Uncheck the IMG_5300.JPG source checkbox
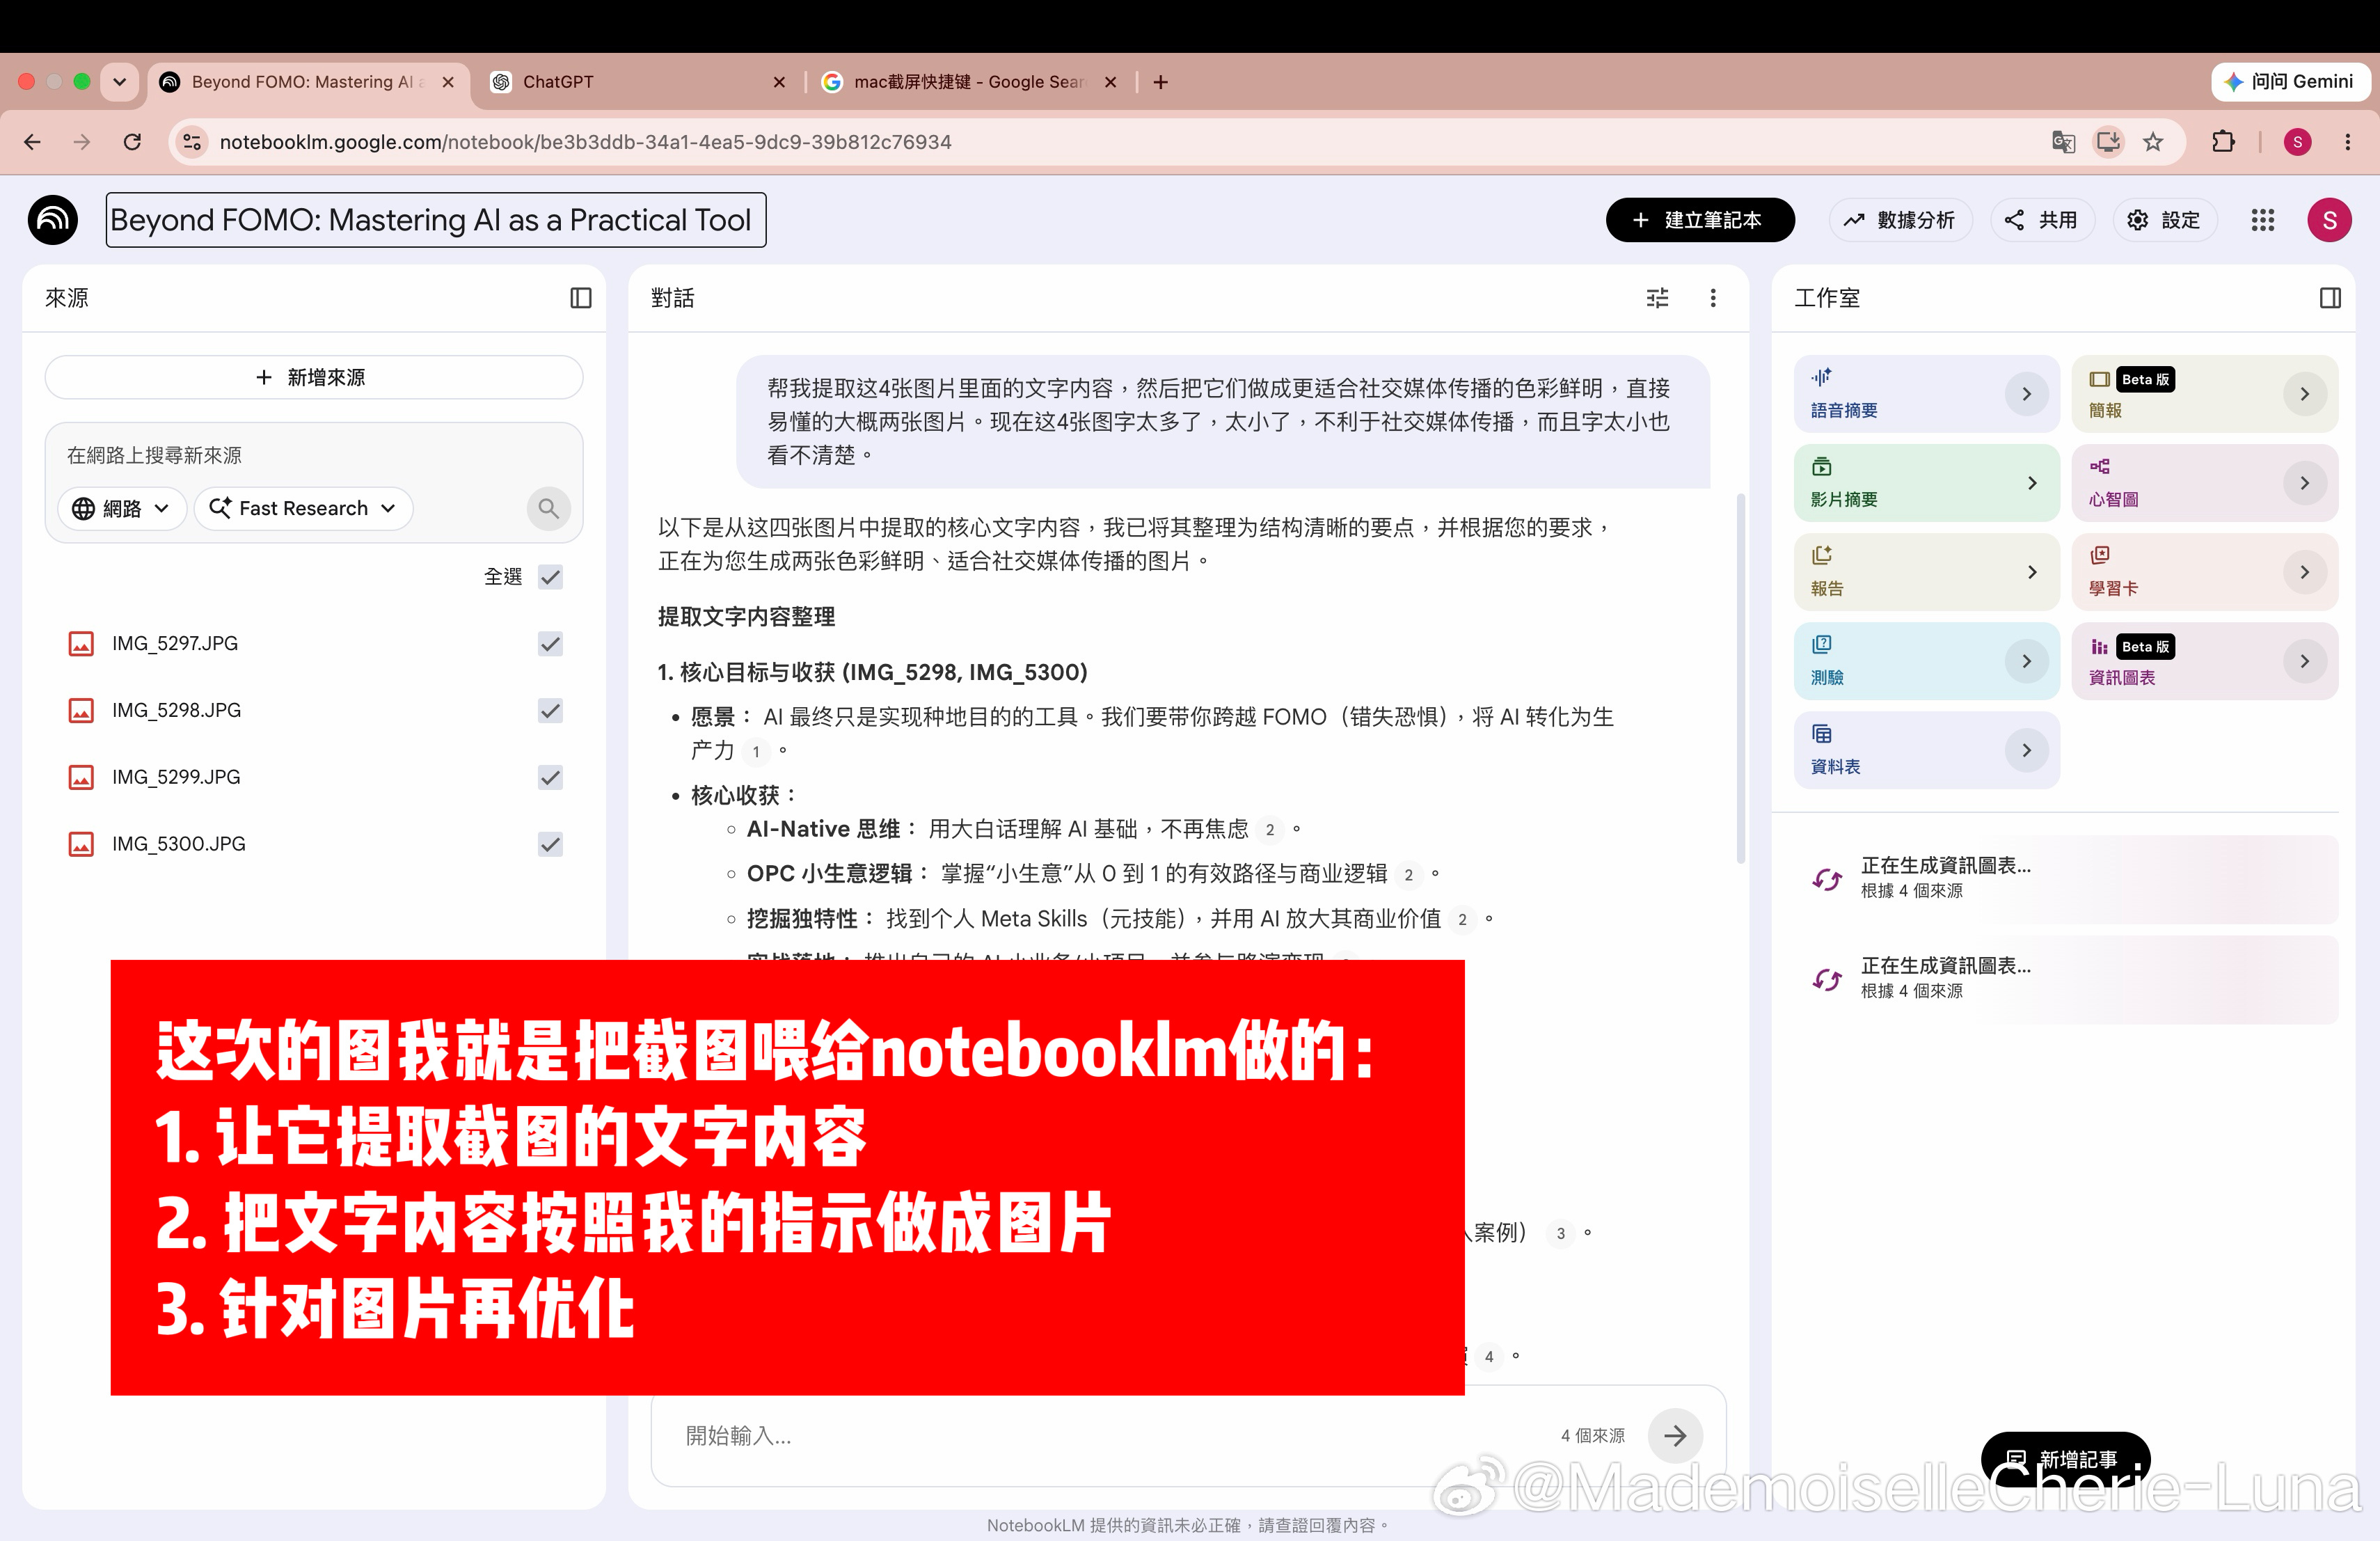The image size is (2380, 1541). point(550,844)
